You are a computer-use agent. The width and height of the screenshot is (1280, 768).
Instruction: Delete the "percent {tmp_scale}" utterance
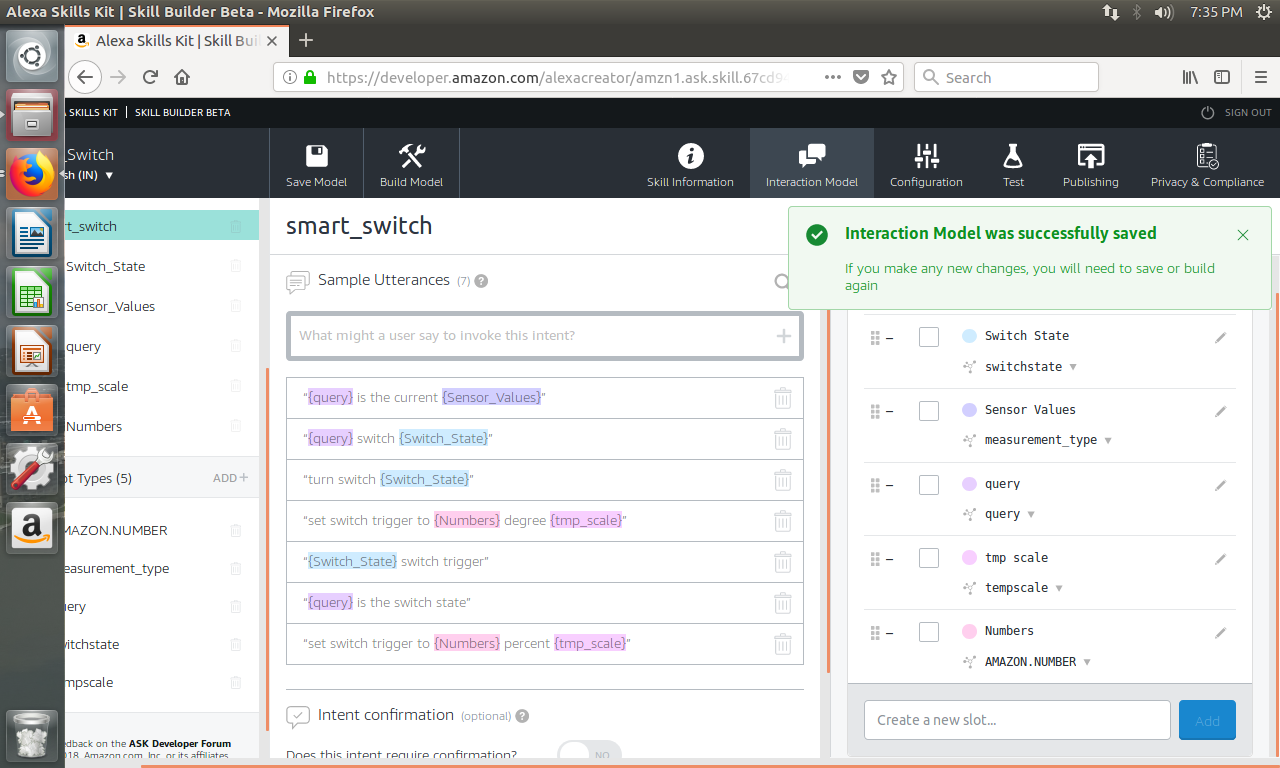[x=783, y=644]
